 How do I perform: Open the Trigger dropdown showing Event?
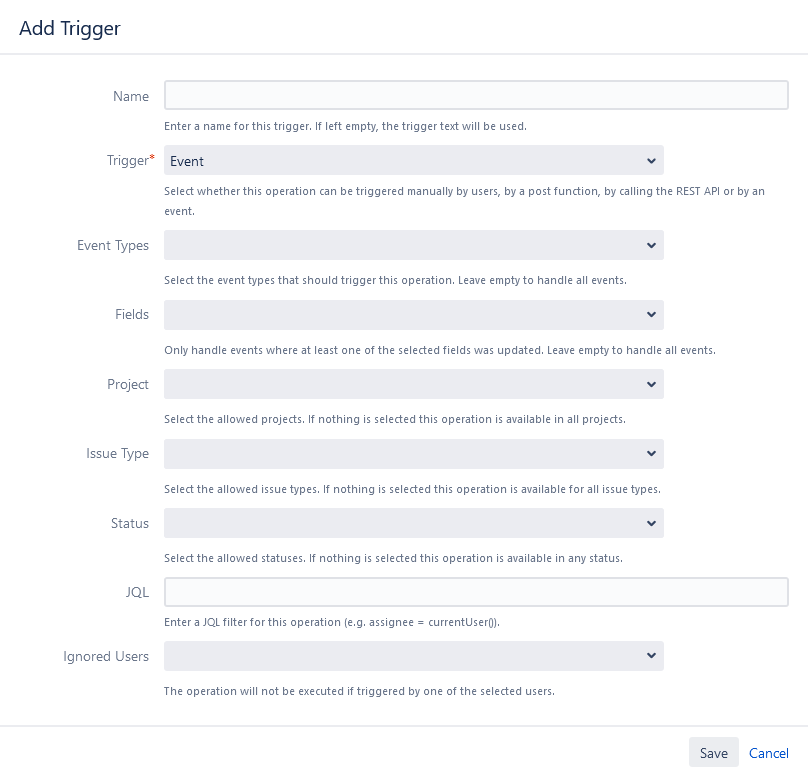pos(414,160)
